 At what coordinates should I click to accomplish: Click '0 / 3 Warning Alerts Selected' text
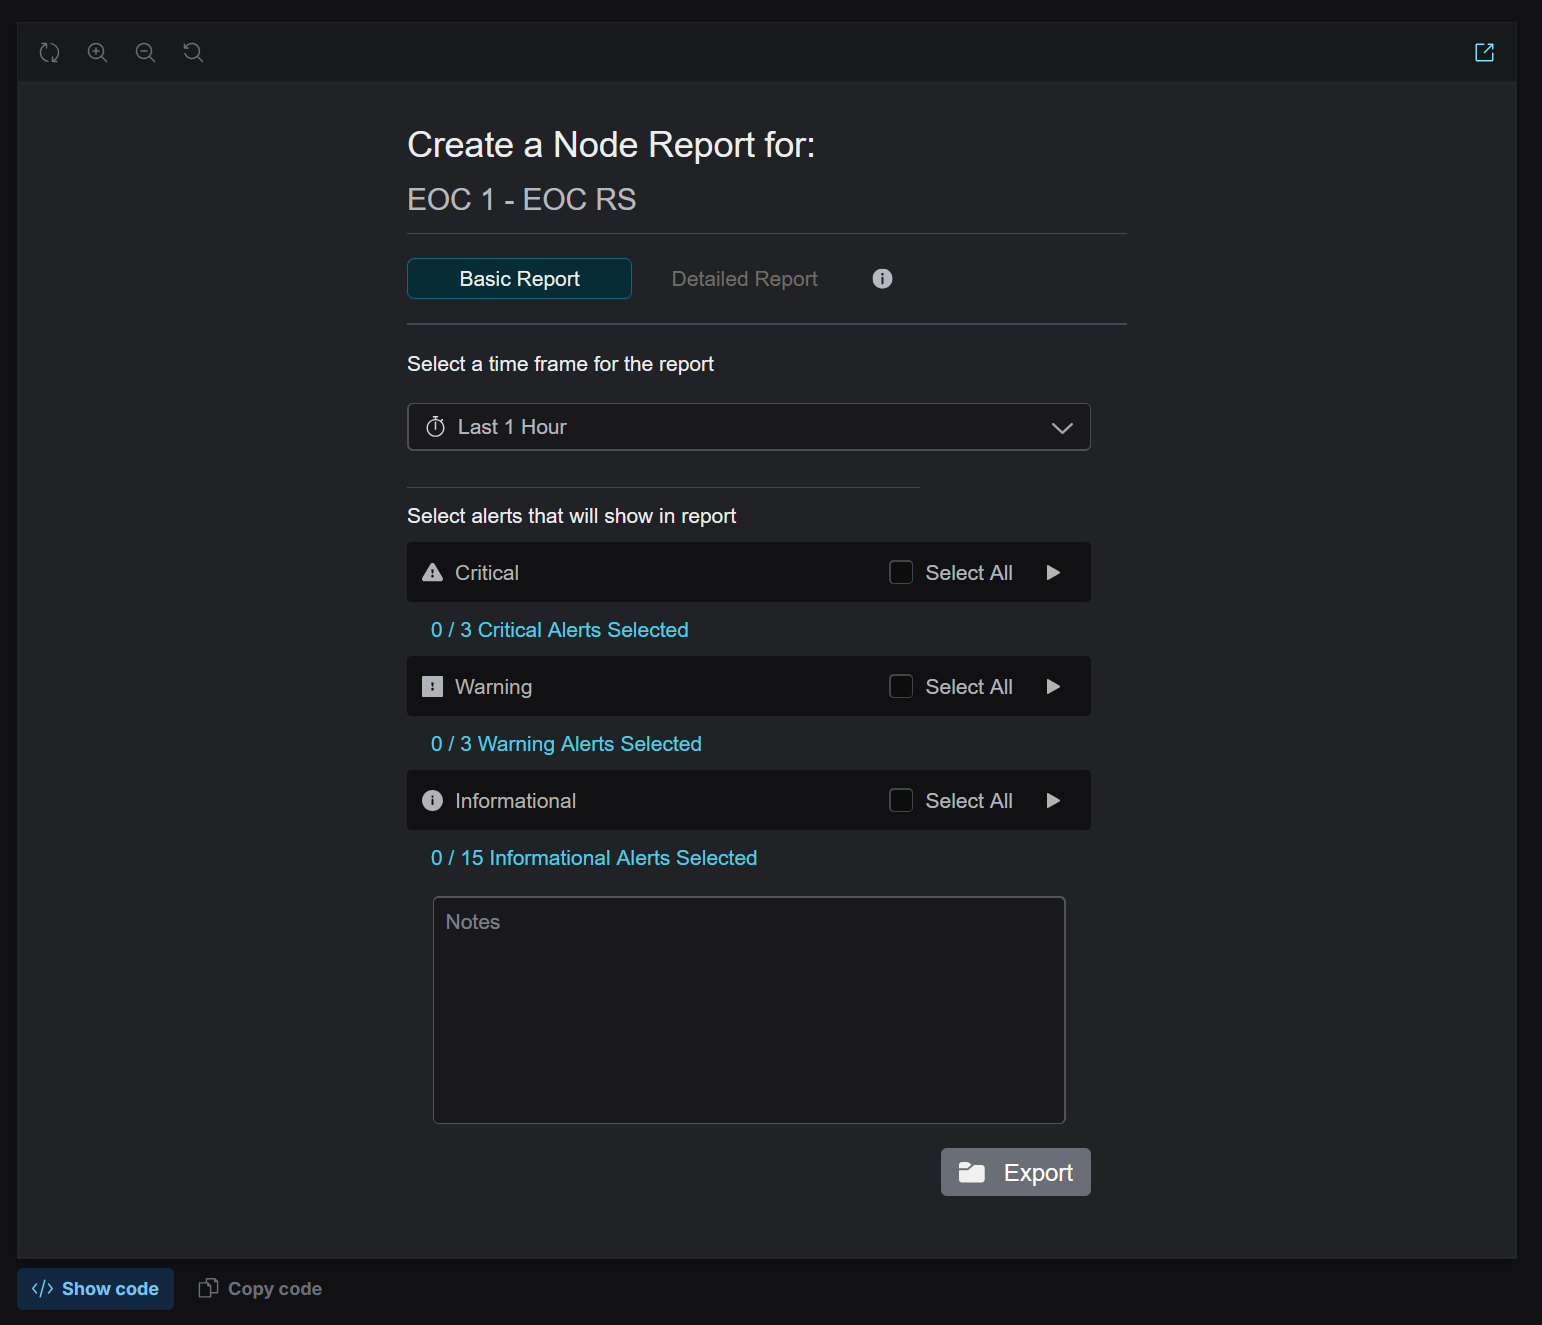point(566,744)
